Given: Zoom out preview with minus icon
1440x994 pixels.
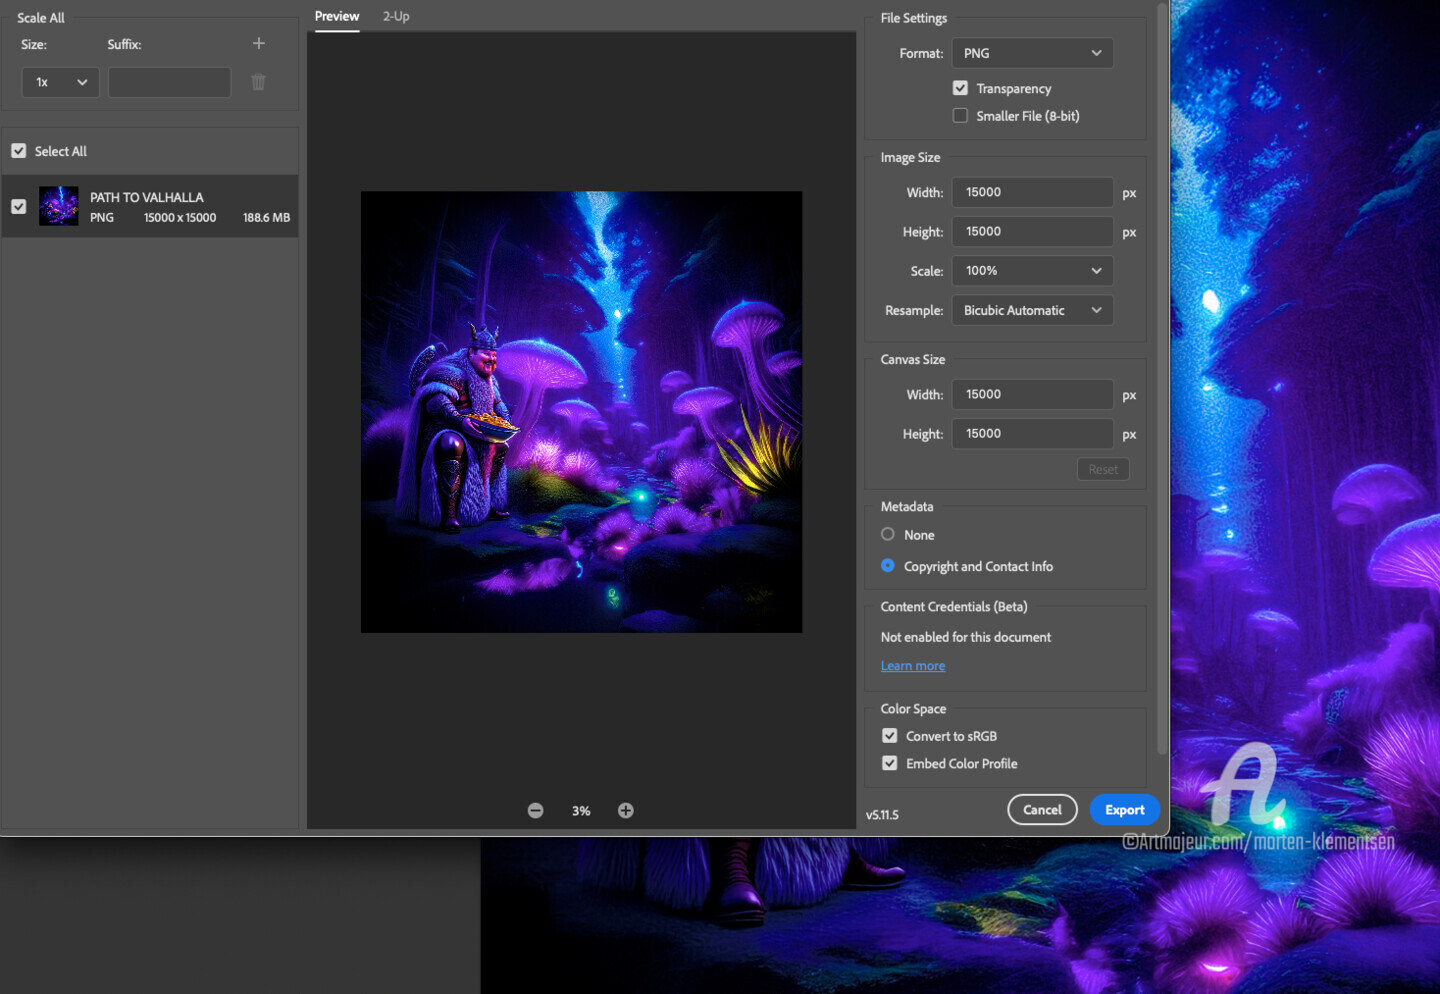Looking at the screenshot, I should point(536,811).
